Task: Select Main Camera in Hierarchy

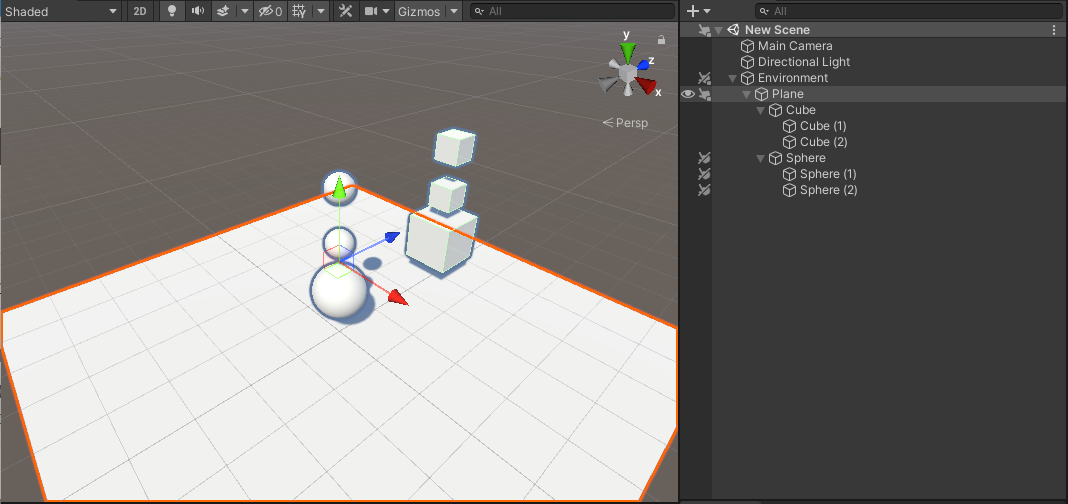Action: [x=795, y=46]
